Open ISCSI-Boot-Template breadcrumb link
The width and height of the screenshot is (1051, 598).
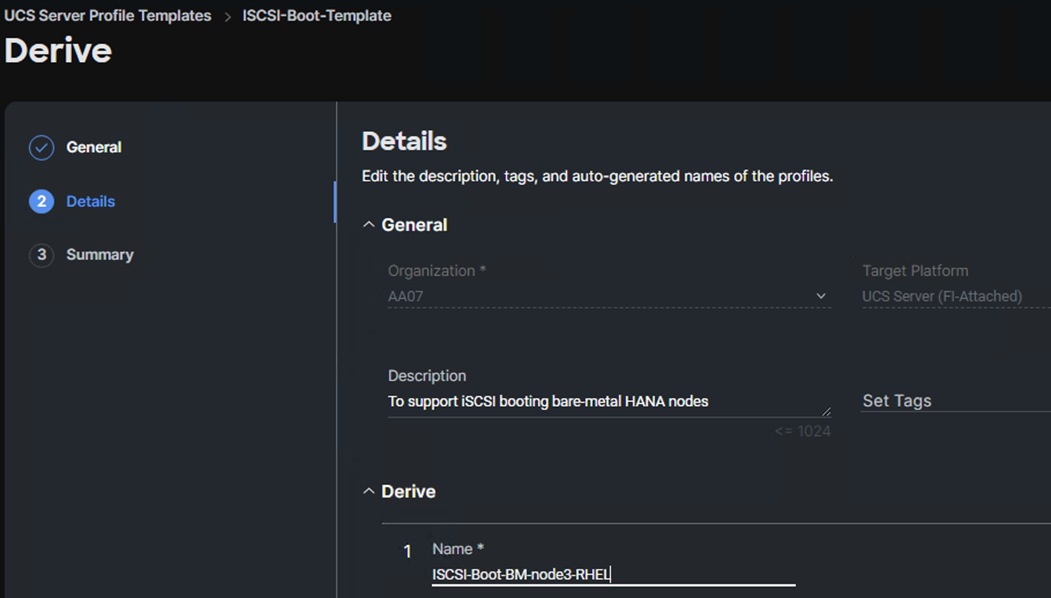coord(316,15)
